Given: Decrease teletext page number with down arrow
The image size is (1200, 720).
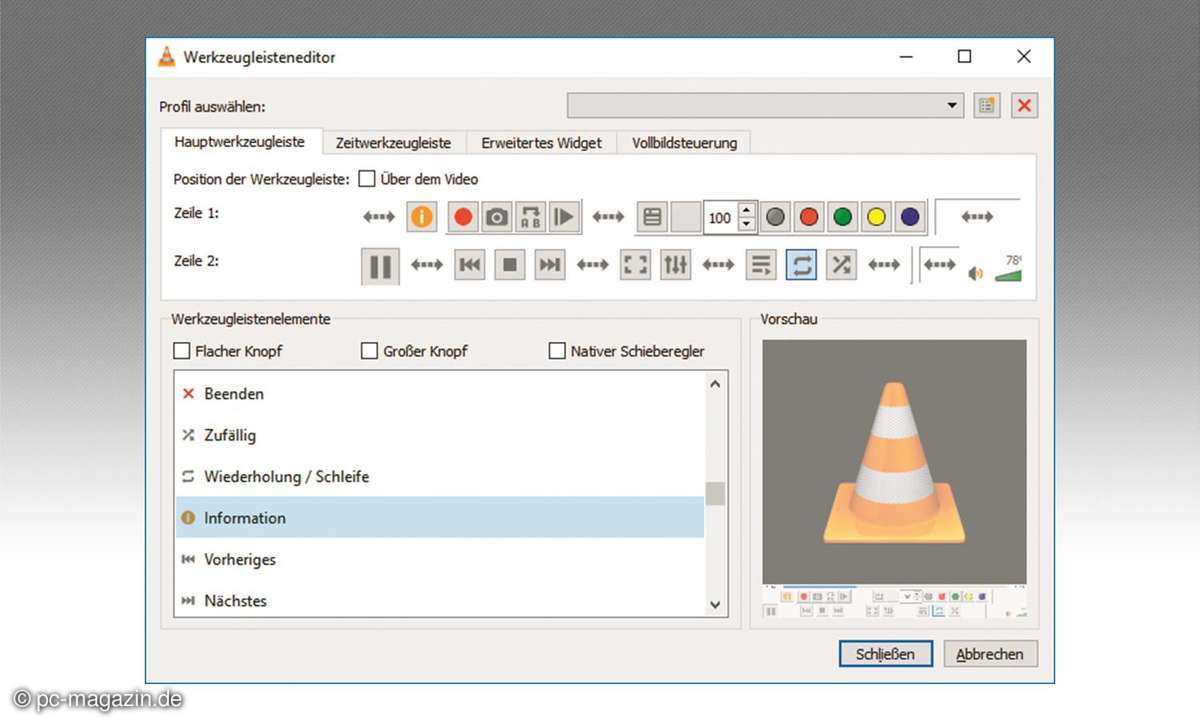Looking at the screenshot, I should click(x=747, y=224).
